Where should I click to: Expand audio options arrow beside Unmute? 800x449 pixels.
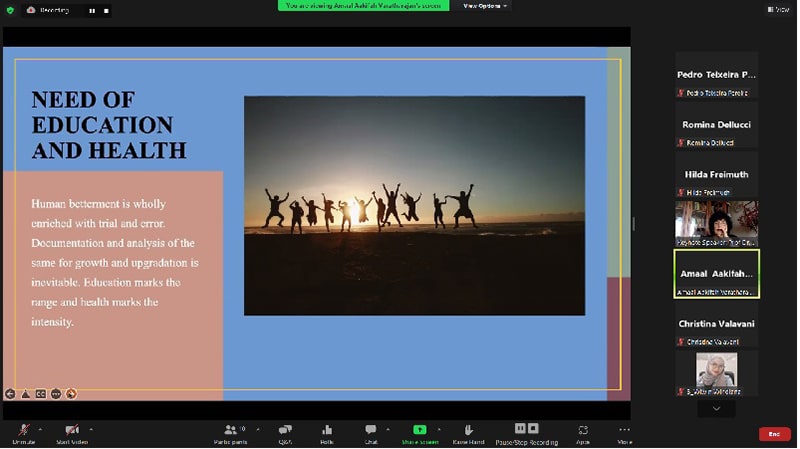[41, 428]
